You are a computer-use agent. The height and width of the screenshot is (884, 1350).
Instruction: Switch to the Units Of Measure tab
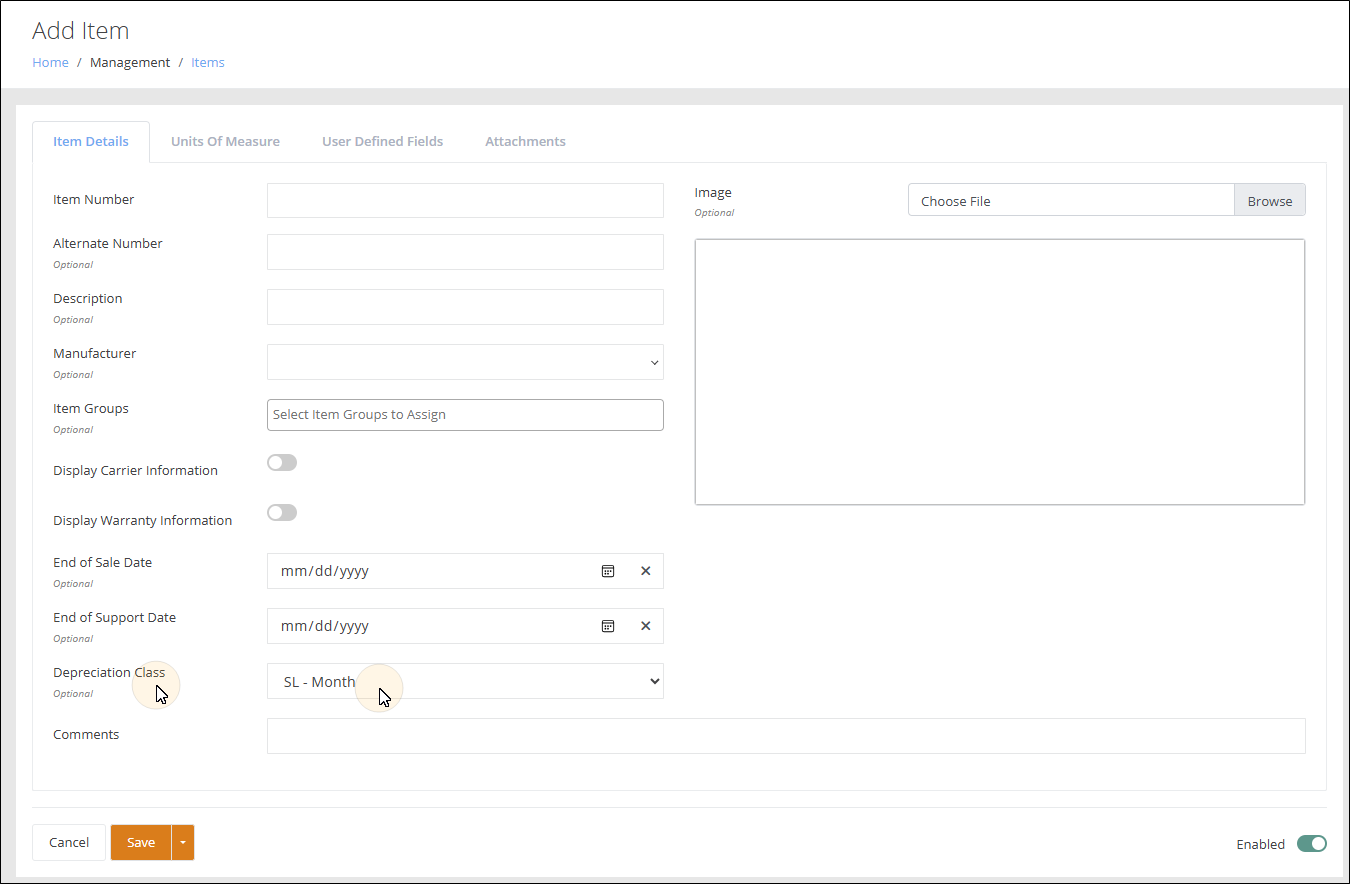(x=225, y=141)
